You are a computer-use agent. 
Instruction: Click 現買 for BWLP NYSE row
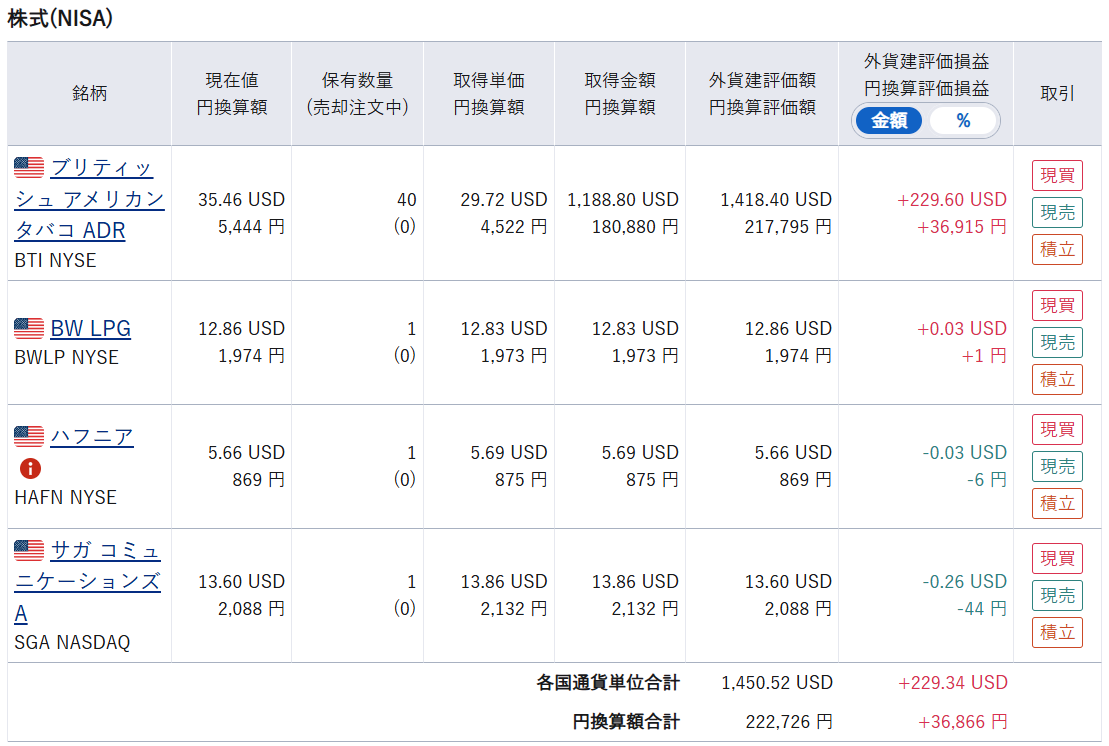pyautogui.click(x=1057, y=305)
